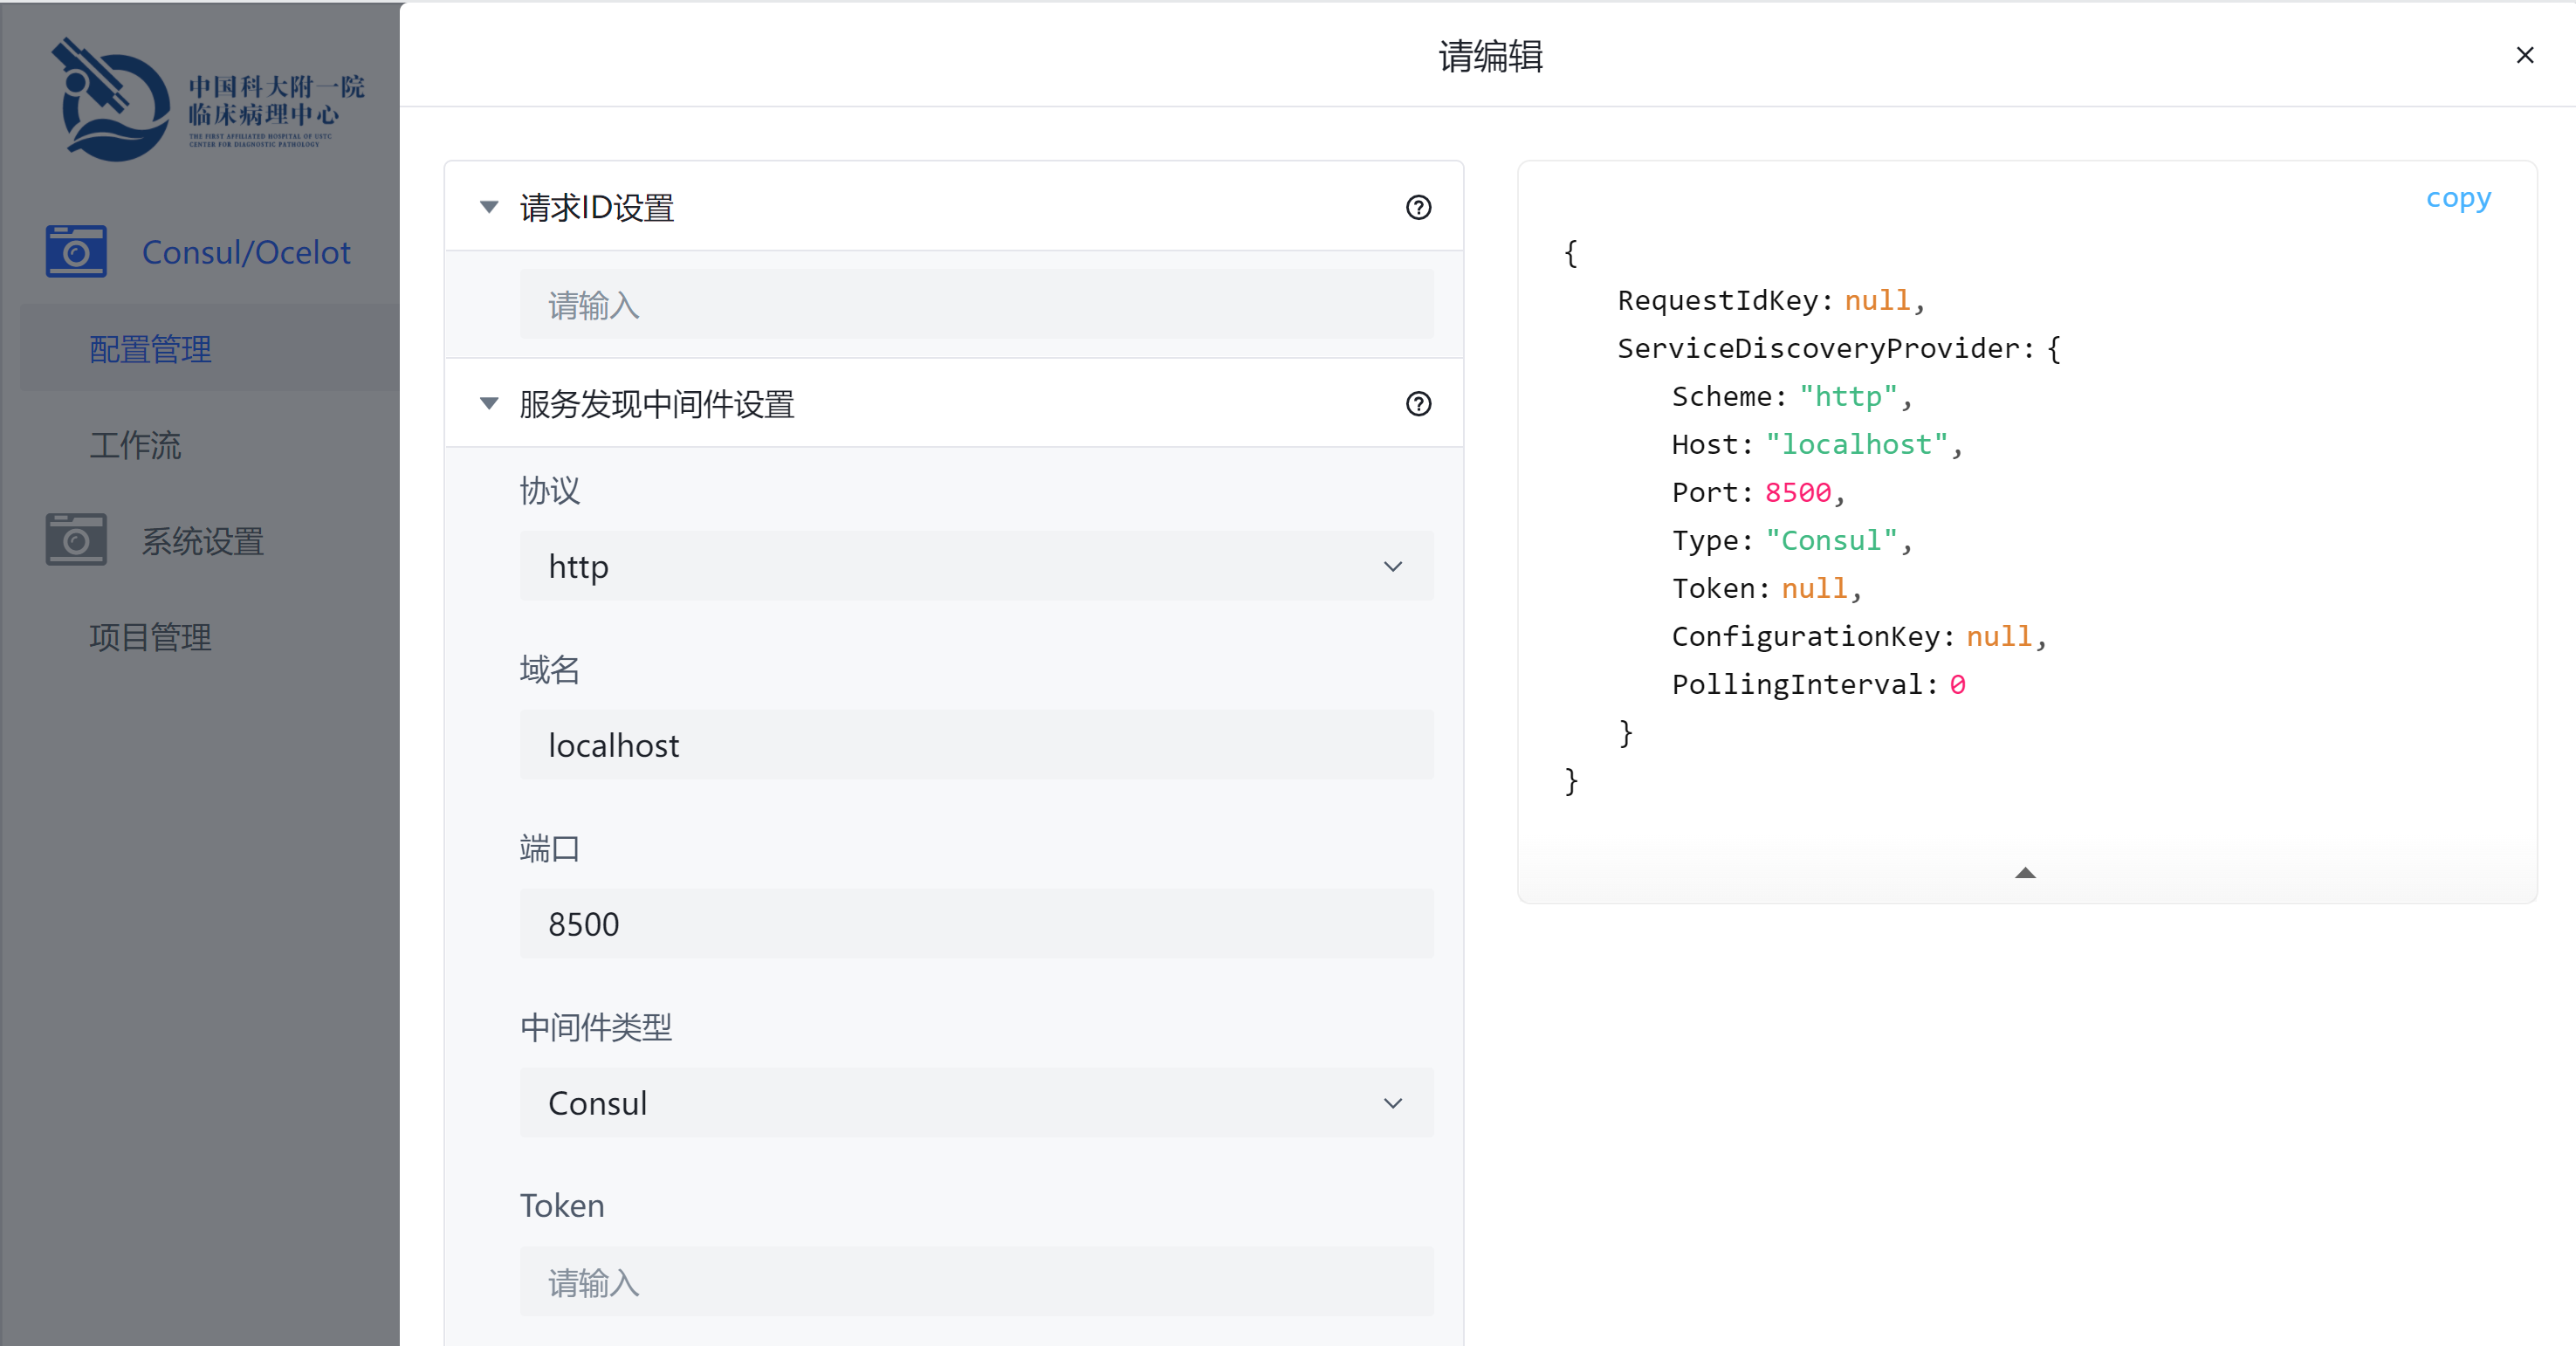Click the Type "Consul" line in JSON

coord(1792,540)
